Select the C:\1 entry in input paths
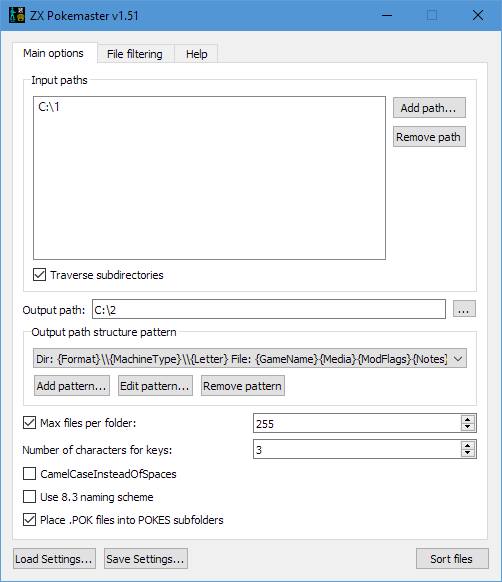 pos(49,107)
